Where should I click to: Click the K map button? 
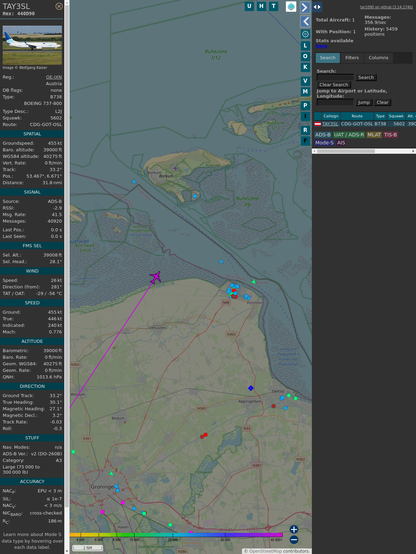coord(305,67)
